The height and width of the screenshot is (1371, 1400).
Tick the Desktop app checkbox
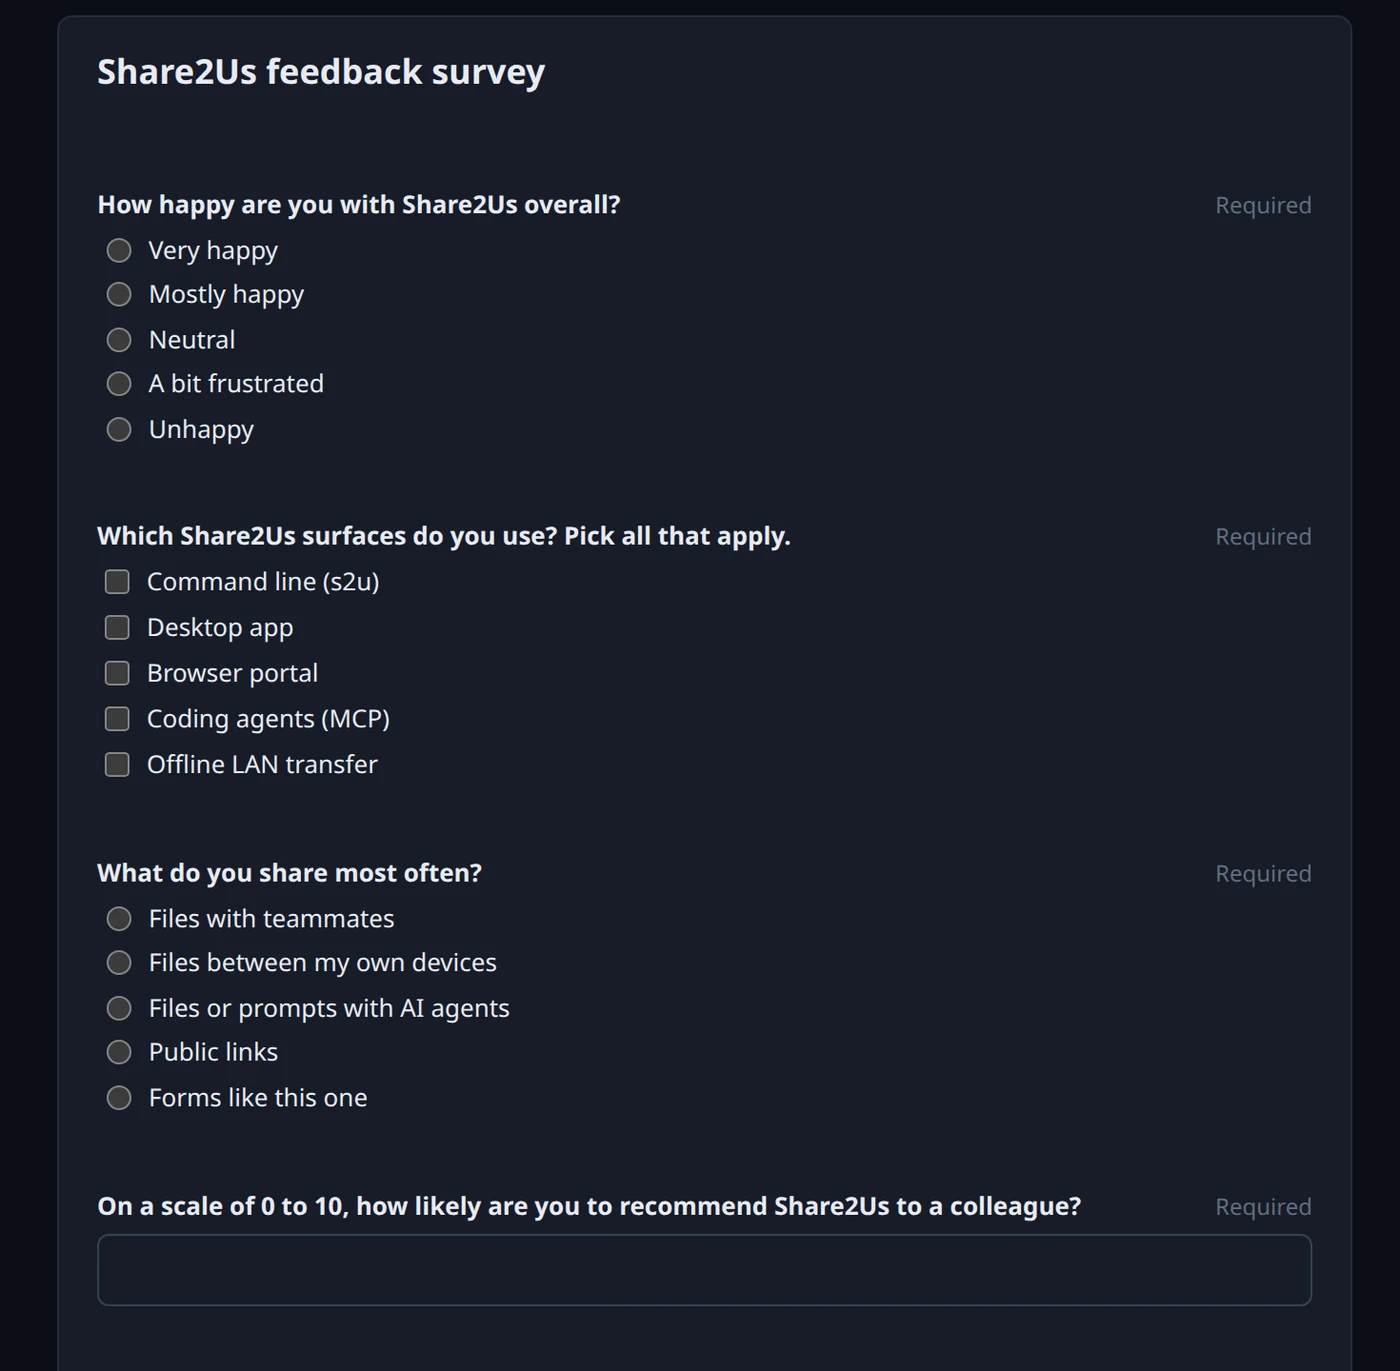[x=117, y=627]
